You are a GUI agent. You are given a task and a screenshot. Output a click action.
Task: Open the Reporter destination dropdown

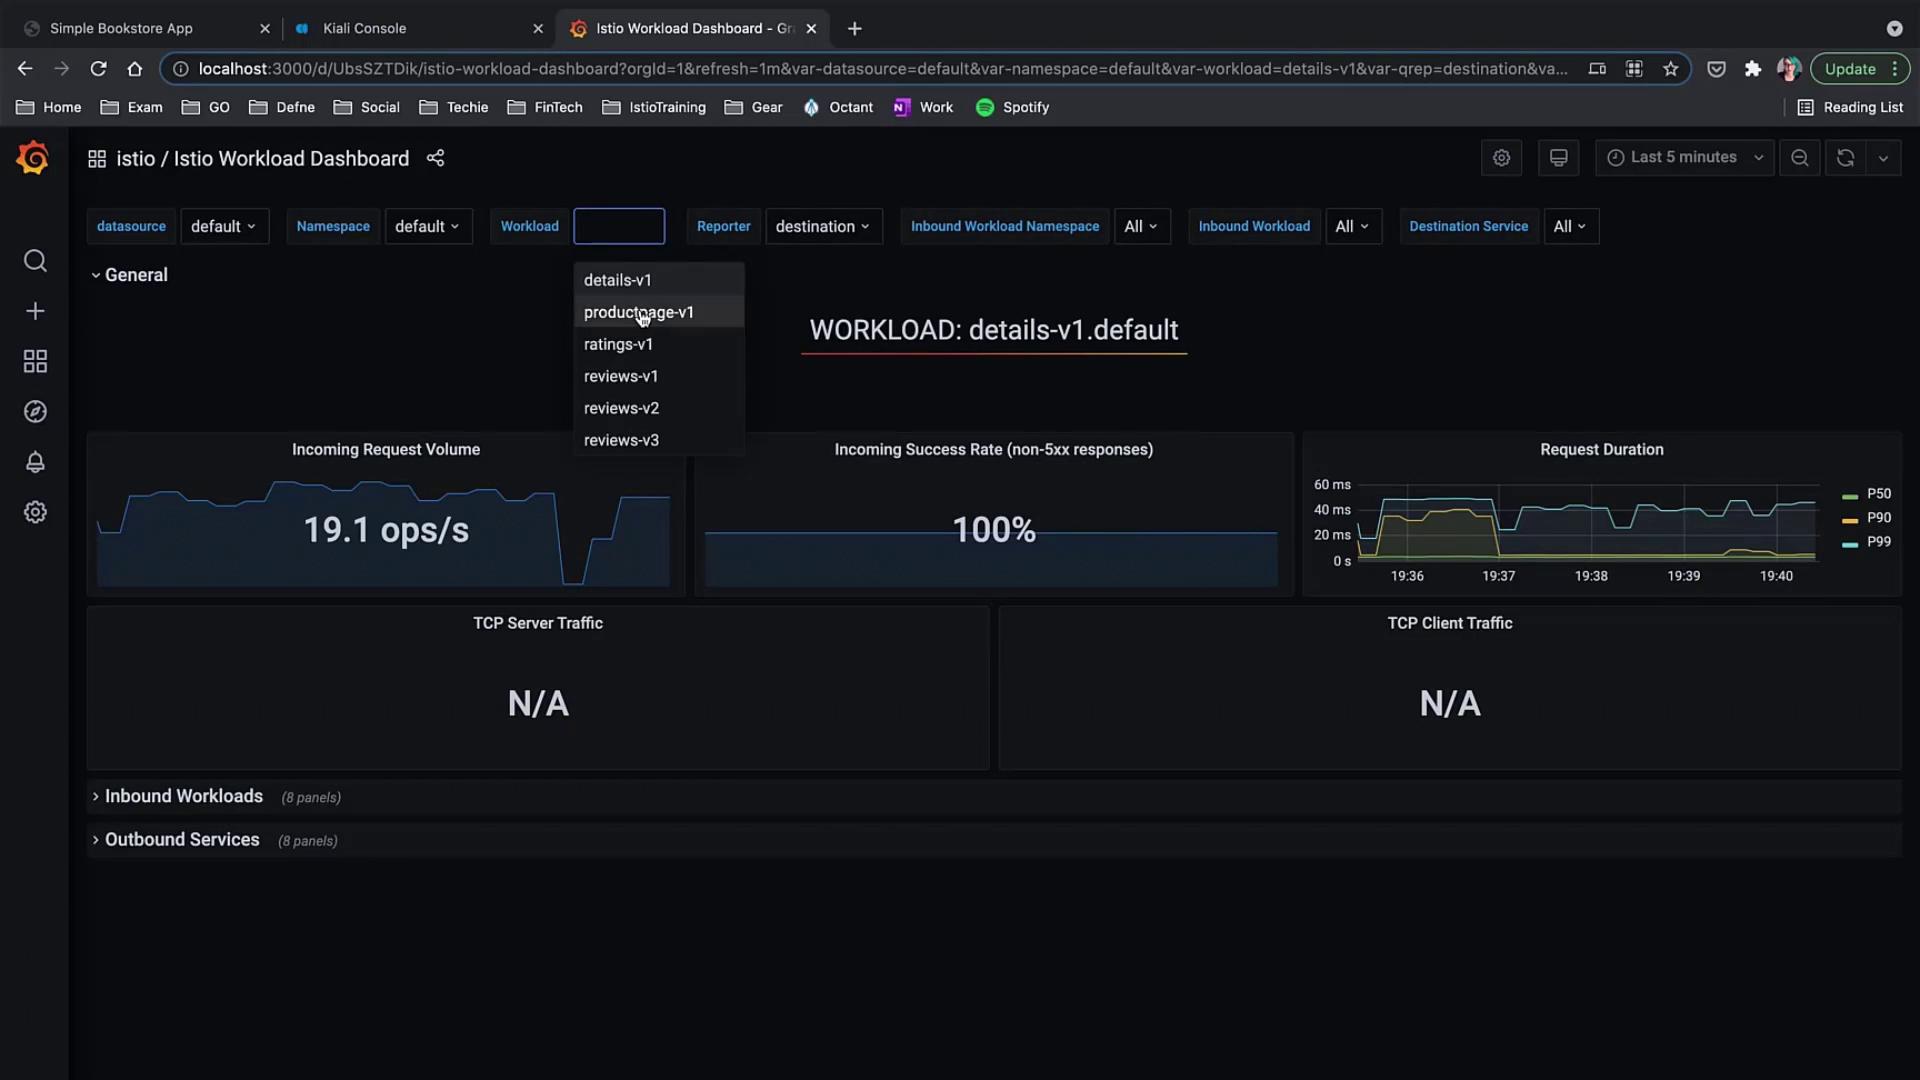click(x=822, y=226)
